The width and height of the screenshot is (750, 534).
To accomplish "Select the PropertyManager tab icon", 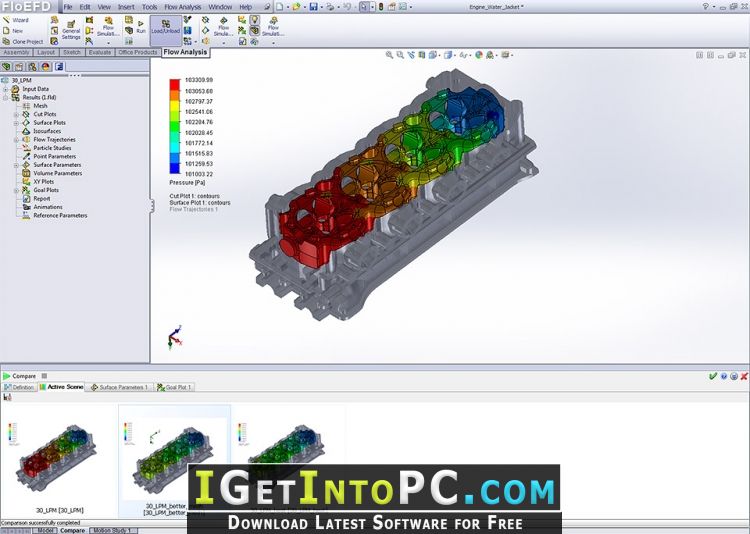I will [19, 67].
